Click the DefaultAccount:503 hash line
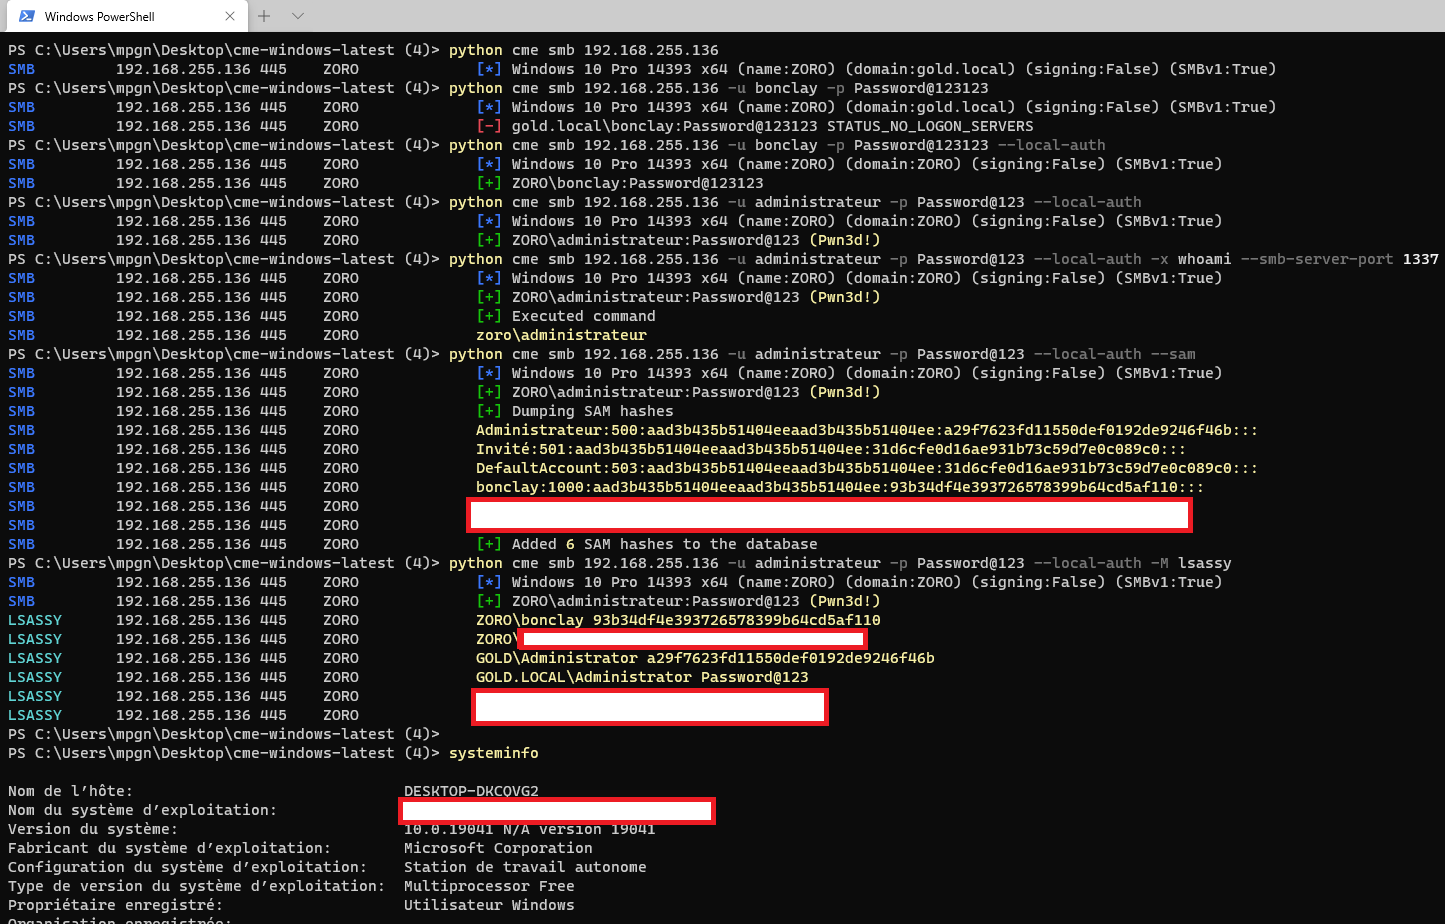 click(x=866, y=468)
